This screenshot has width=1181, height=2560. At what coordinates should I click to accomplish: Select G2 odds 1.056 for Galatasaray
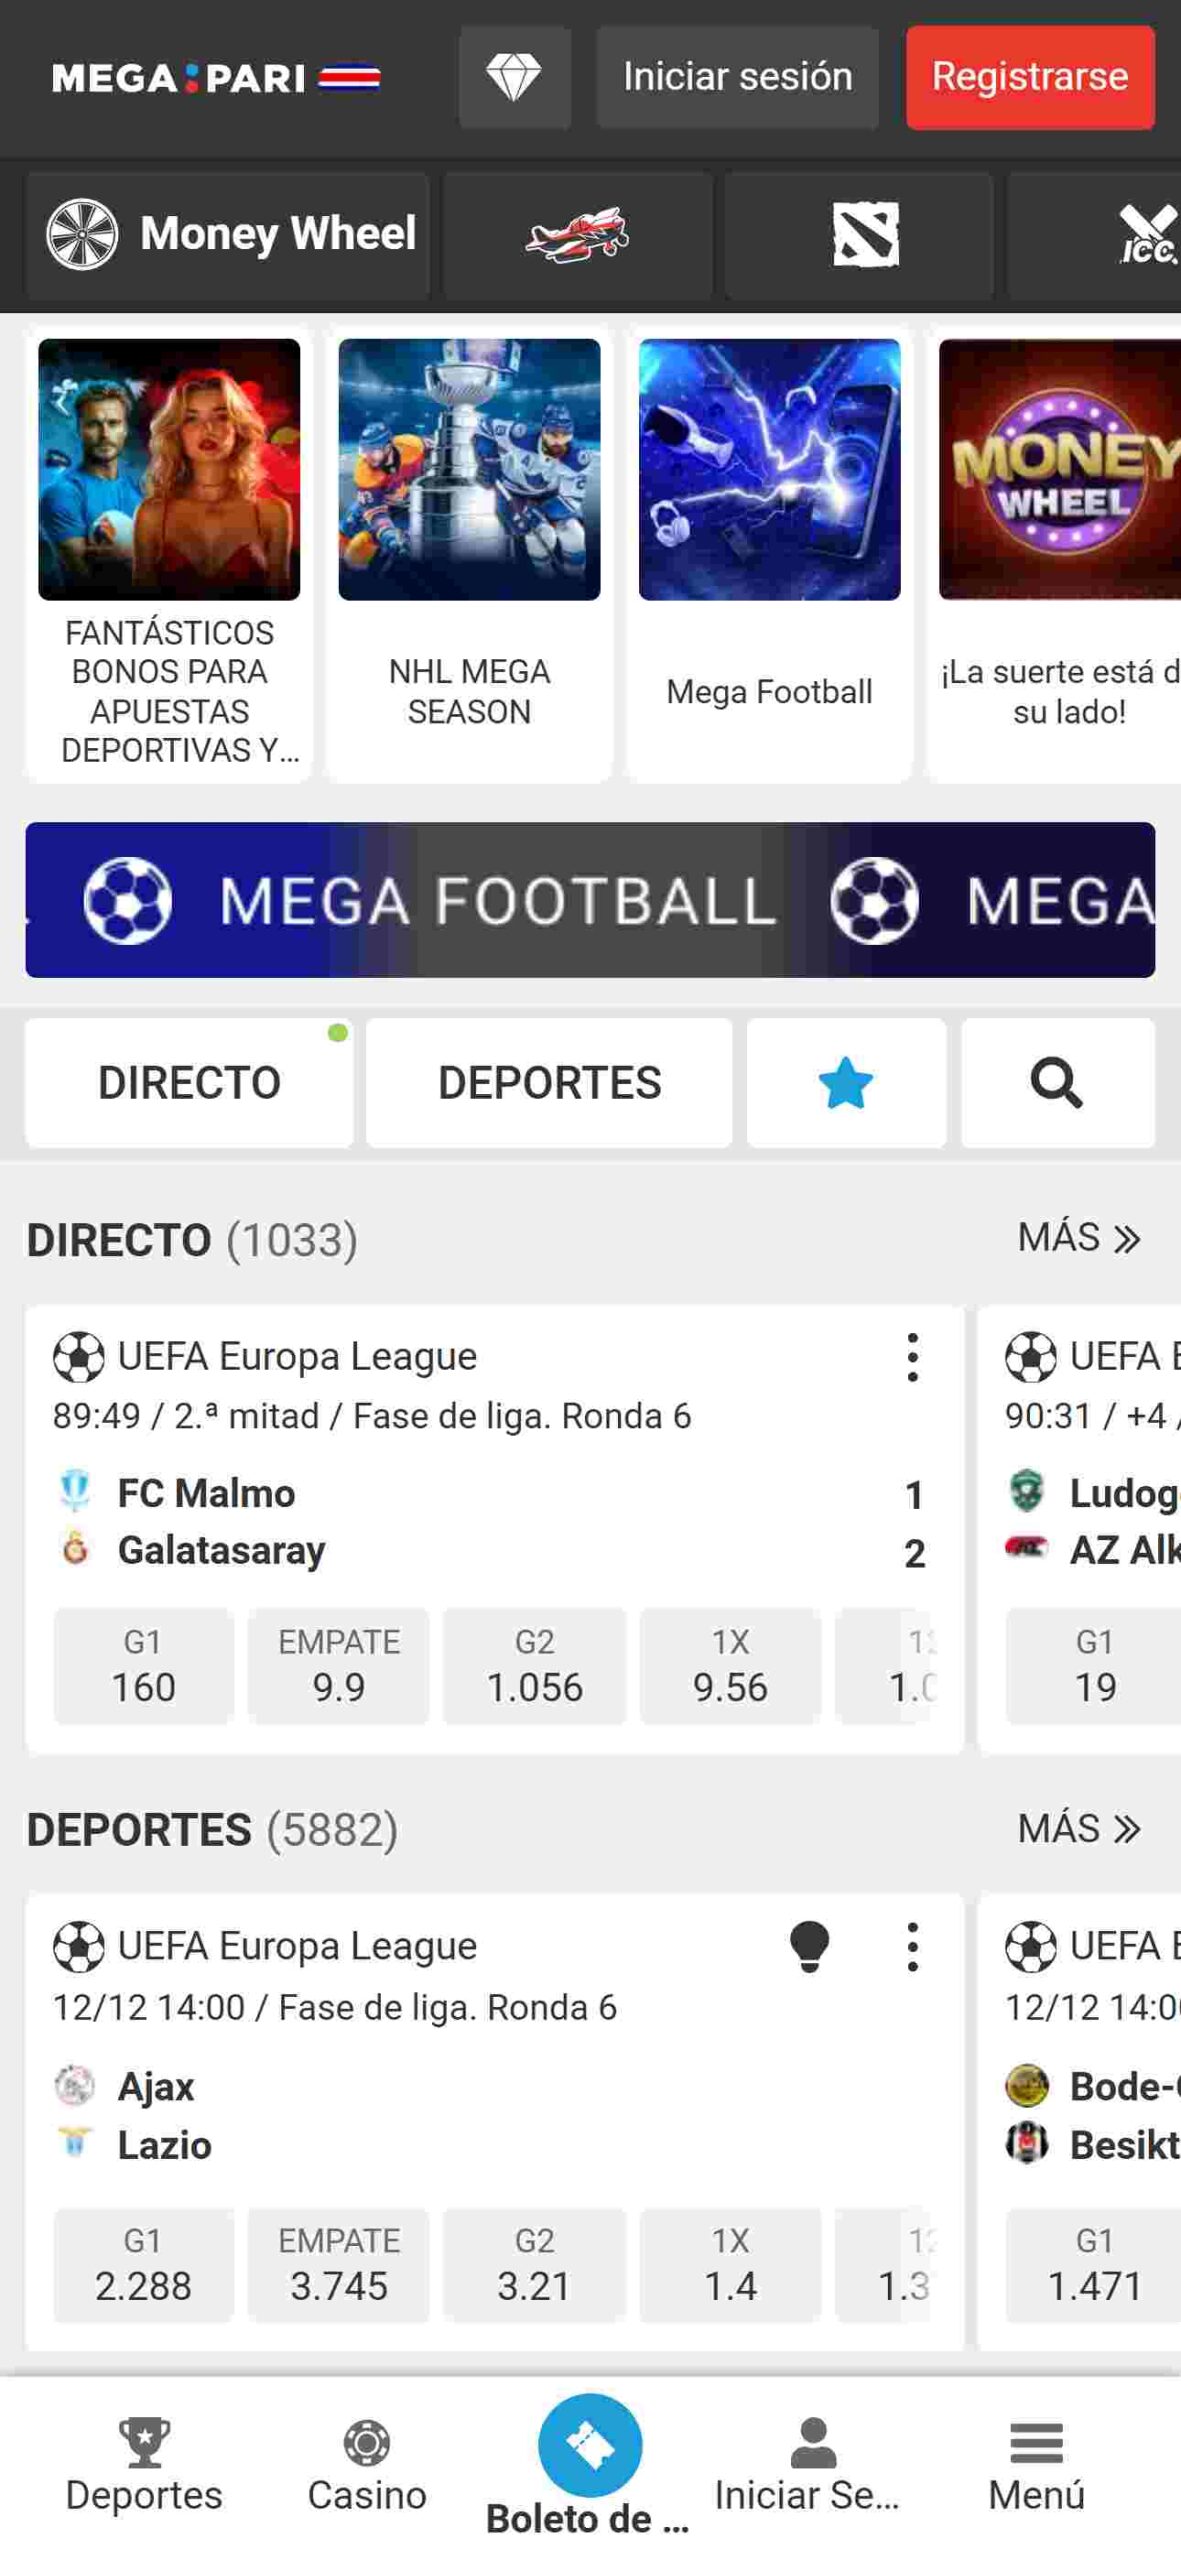534,1666
